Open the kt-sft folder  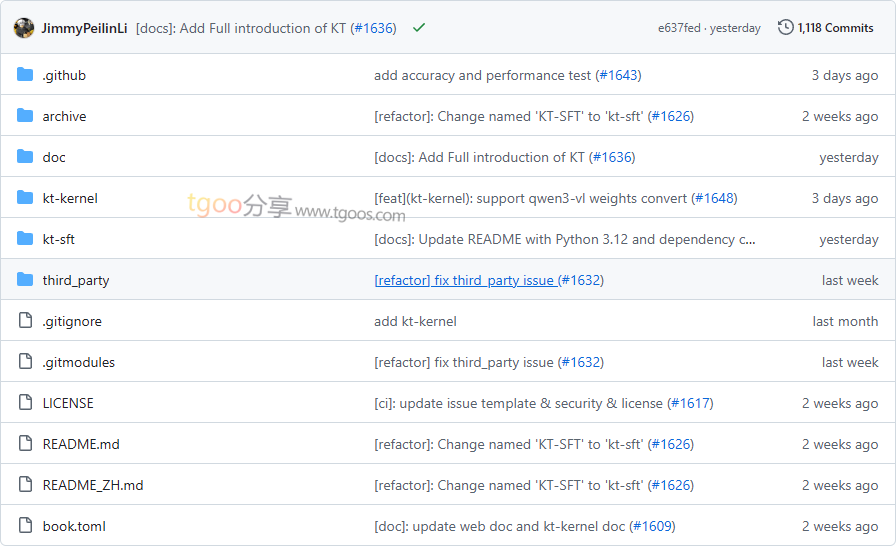(x=59, y=239)
